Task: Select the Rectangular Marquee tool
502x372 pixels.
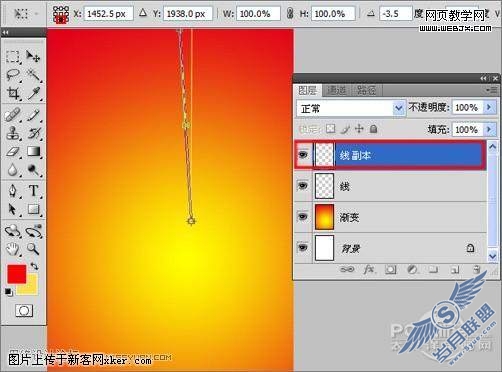Action: 13,57
